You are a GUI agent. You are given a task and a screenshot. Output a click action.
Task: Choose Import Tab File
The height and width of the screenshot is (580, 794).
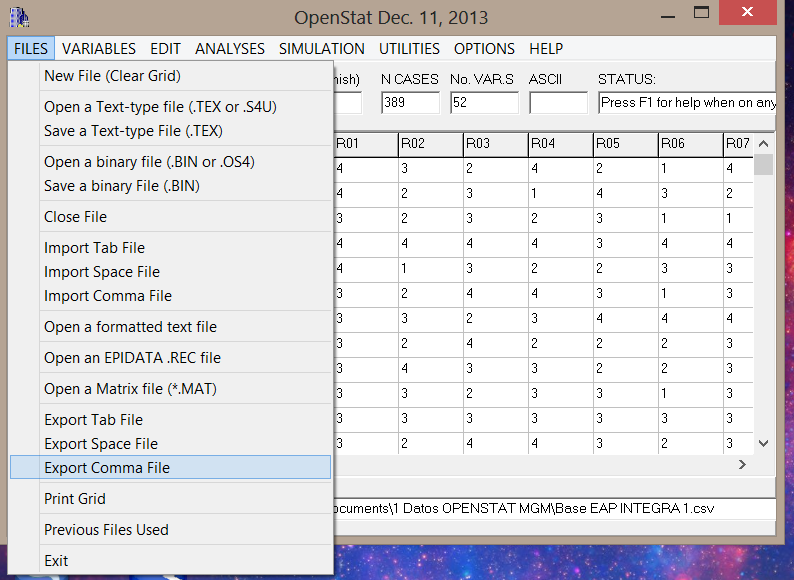click(x=170, y=248)
